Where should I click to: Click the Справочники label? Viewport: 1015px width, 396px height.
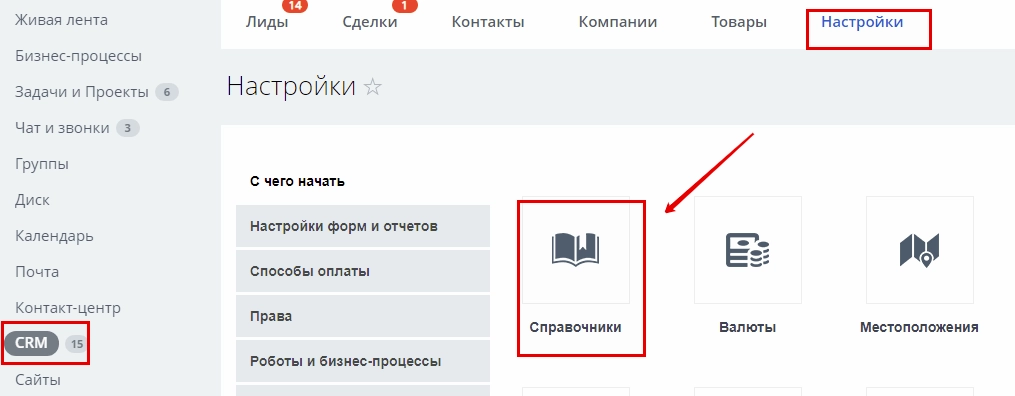575,327
